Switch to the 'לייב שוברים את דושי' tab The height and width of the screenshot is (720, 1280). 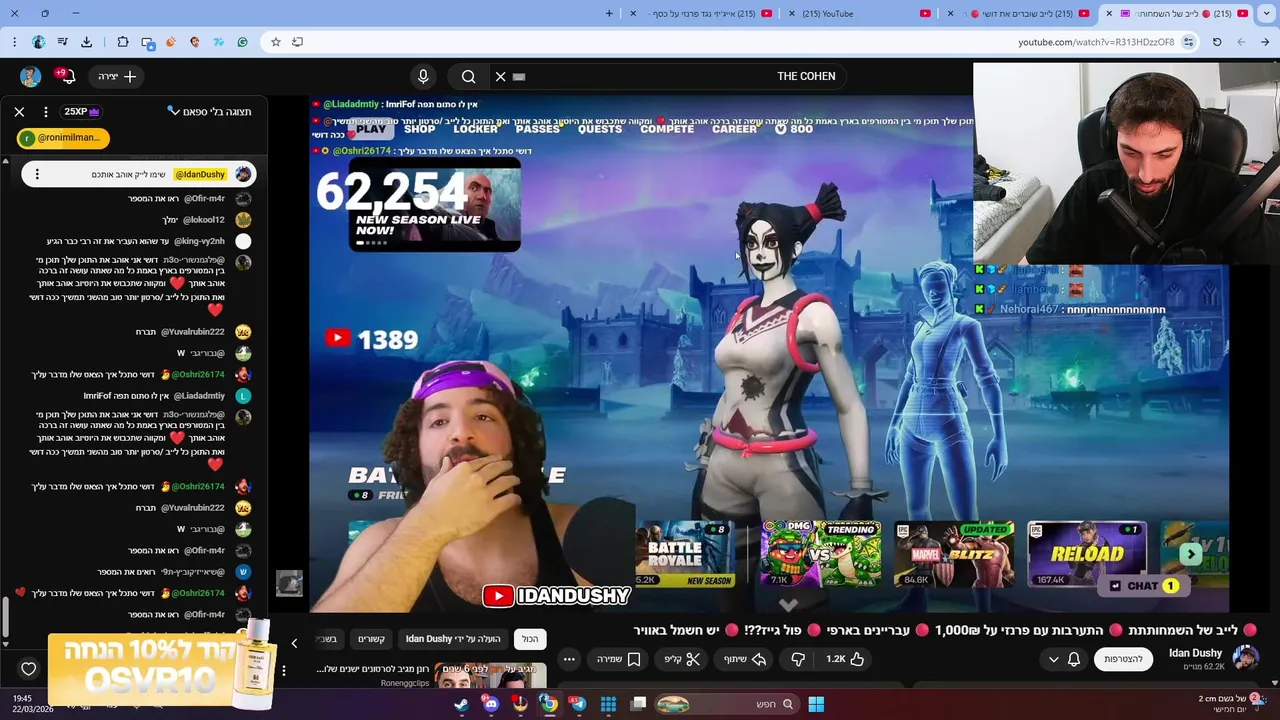(1020, 14)
